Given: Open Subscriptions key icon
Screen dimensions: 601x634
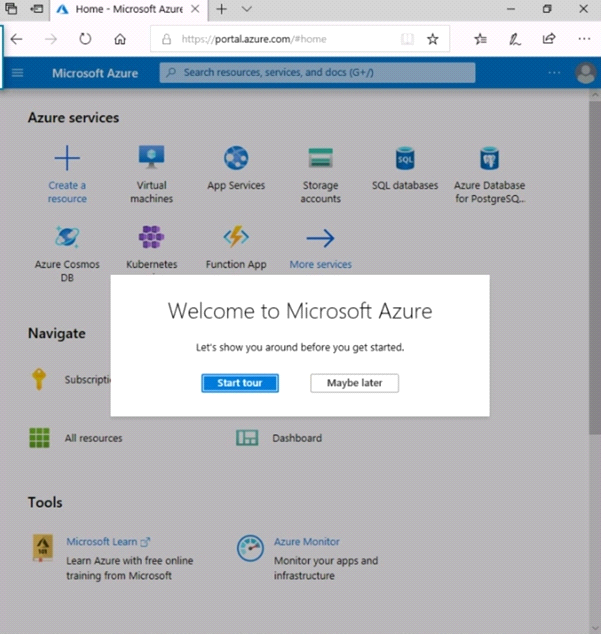Looking at the screenshot, I should pyautogui.click(x=39, y=379).
